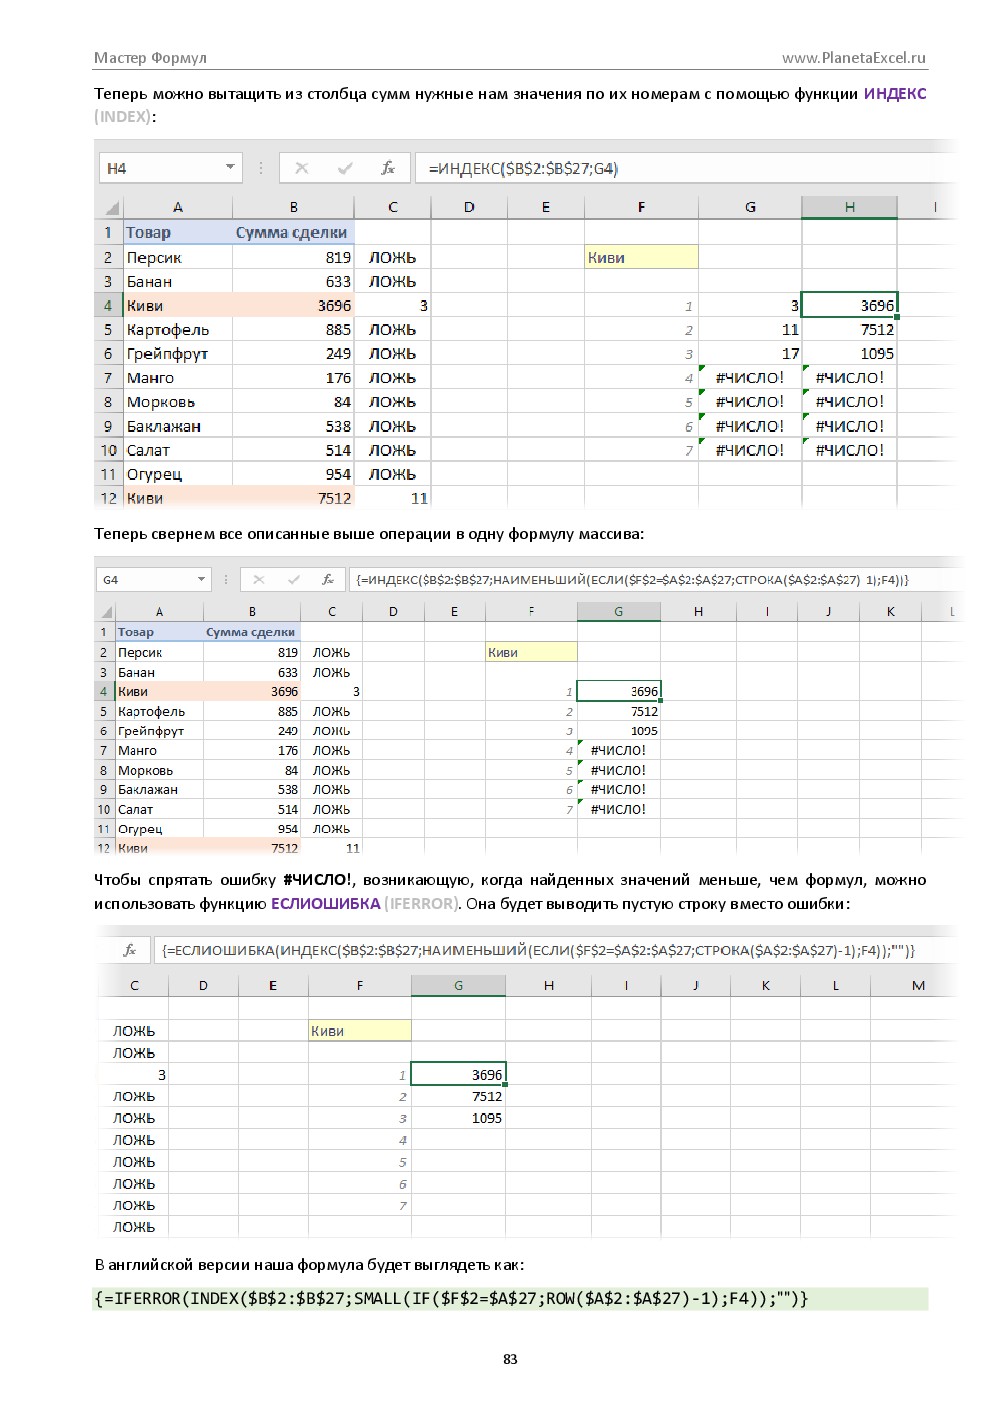Click the formula bar containing =ИНДЕКС($B$2:$B$27;G4)
992x1403 pixels.
[685, 168]
